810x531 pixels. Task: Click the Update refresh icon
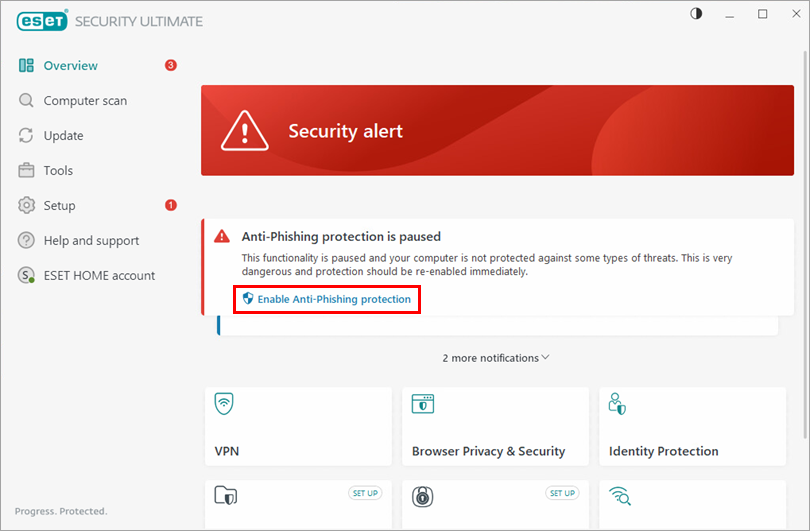(26, 136)
